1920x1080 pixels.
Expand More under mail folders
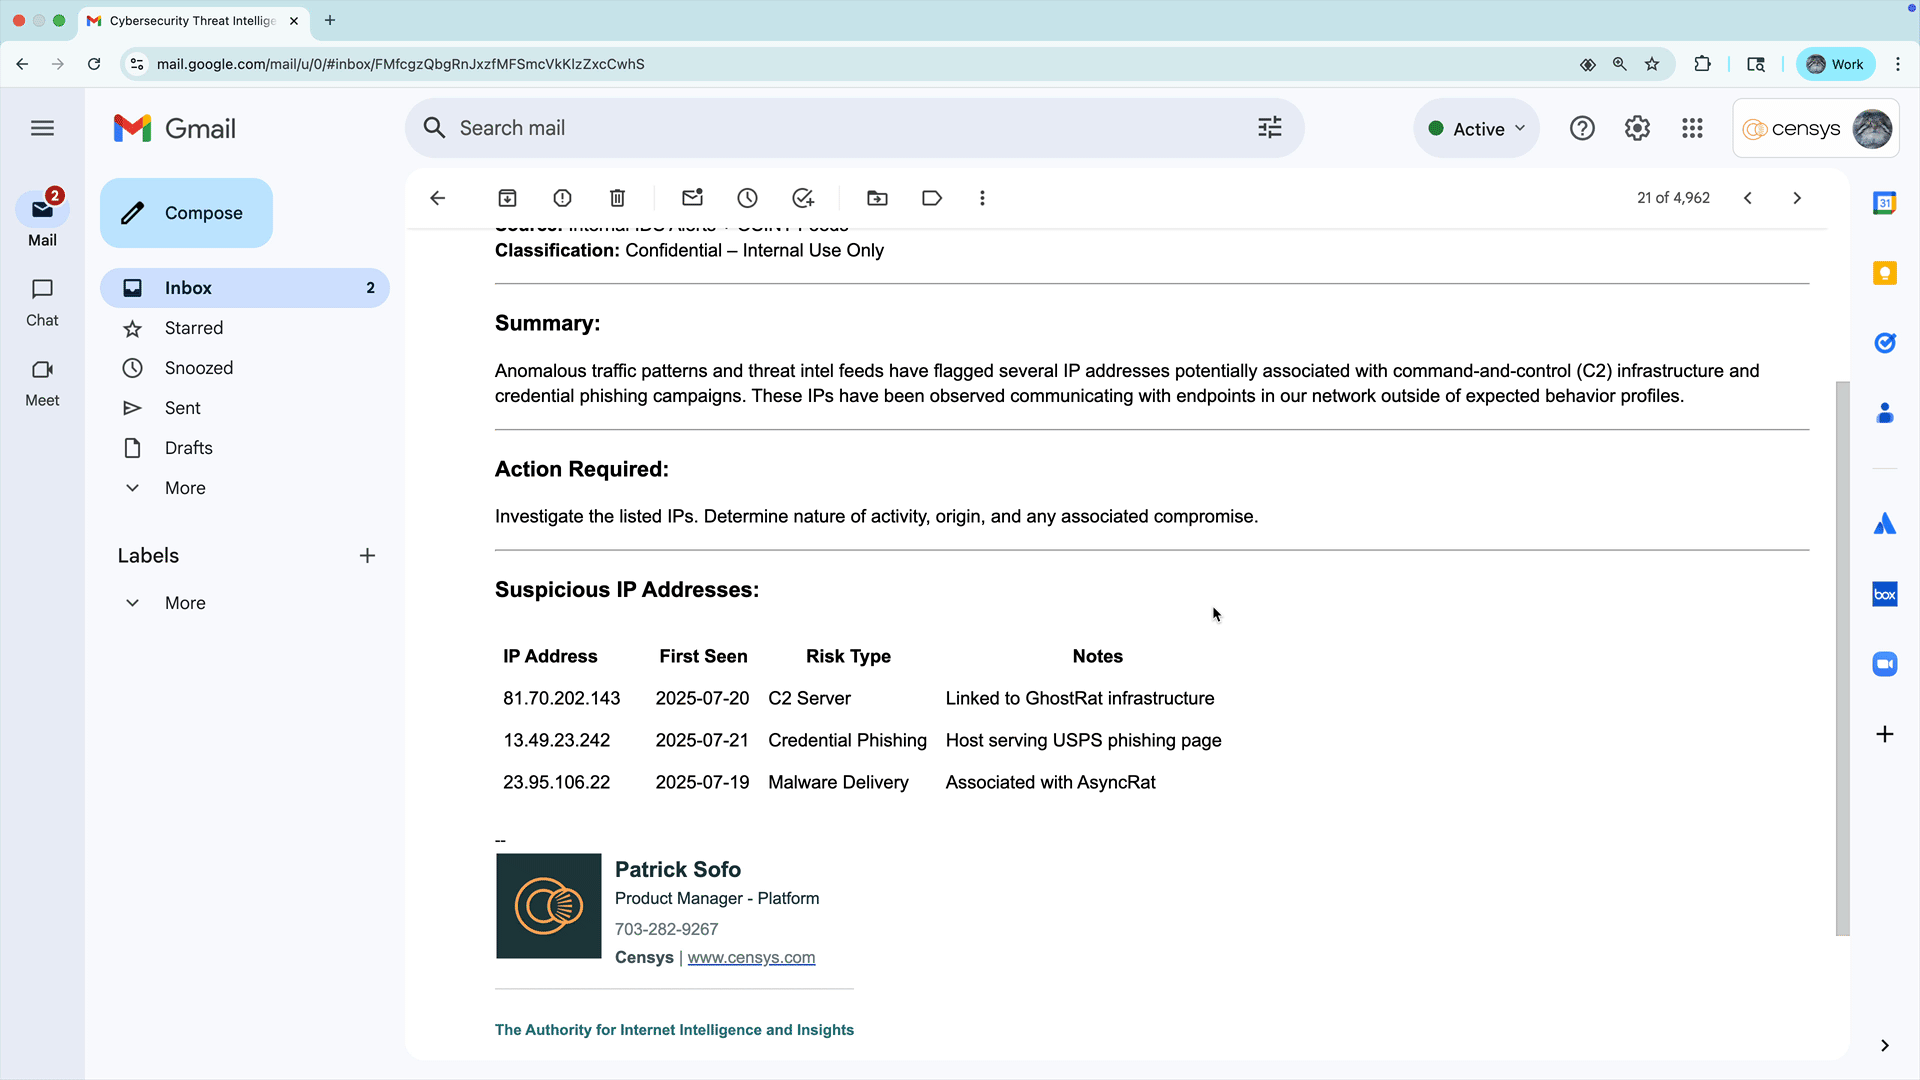point(185,488)
